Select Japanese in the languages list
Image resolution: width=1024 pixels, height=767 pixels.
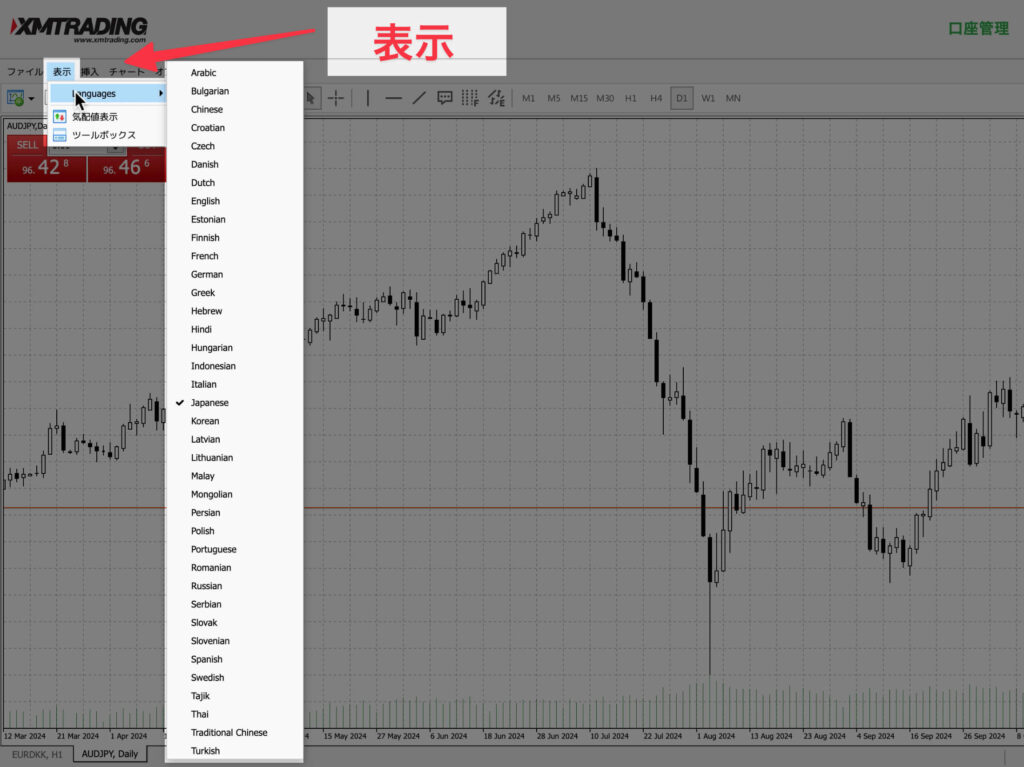[209, 403]
